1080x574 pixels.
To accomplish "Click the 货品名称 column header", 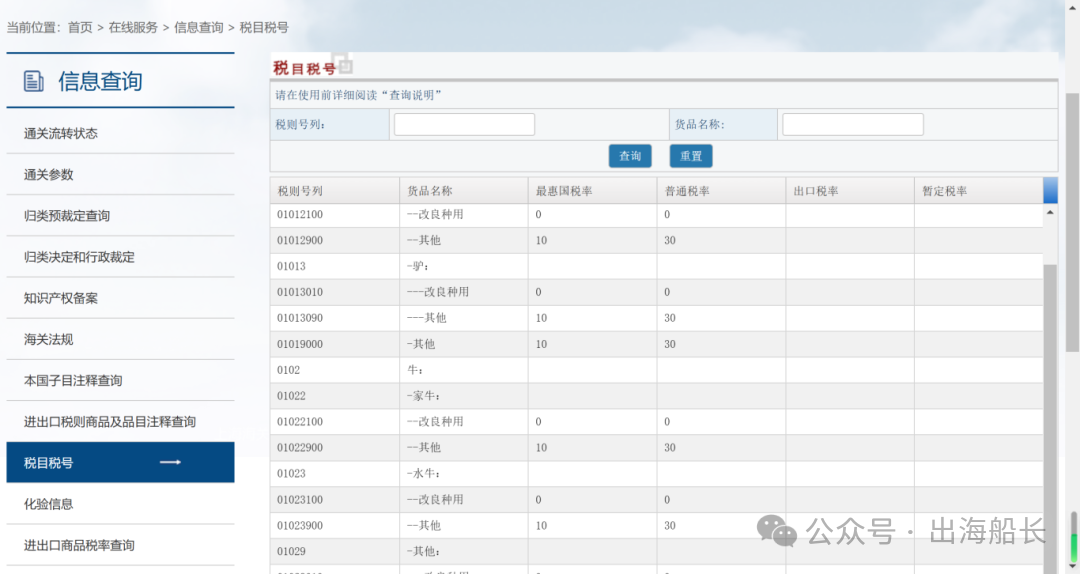I will 464,191.
